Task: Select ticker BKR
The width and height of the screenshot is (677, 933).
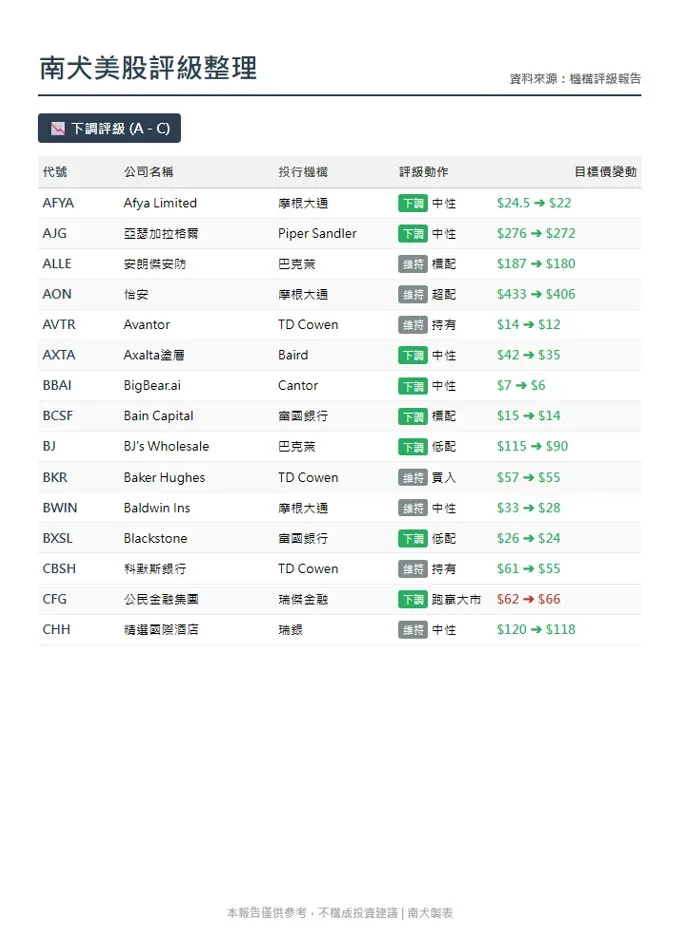Action: pos(55,477)
